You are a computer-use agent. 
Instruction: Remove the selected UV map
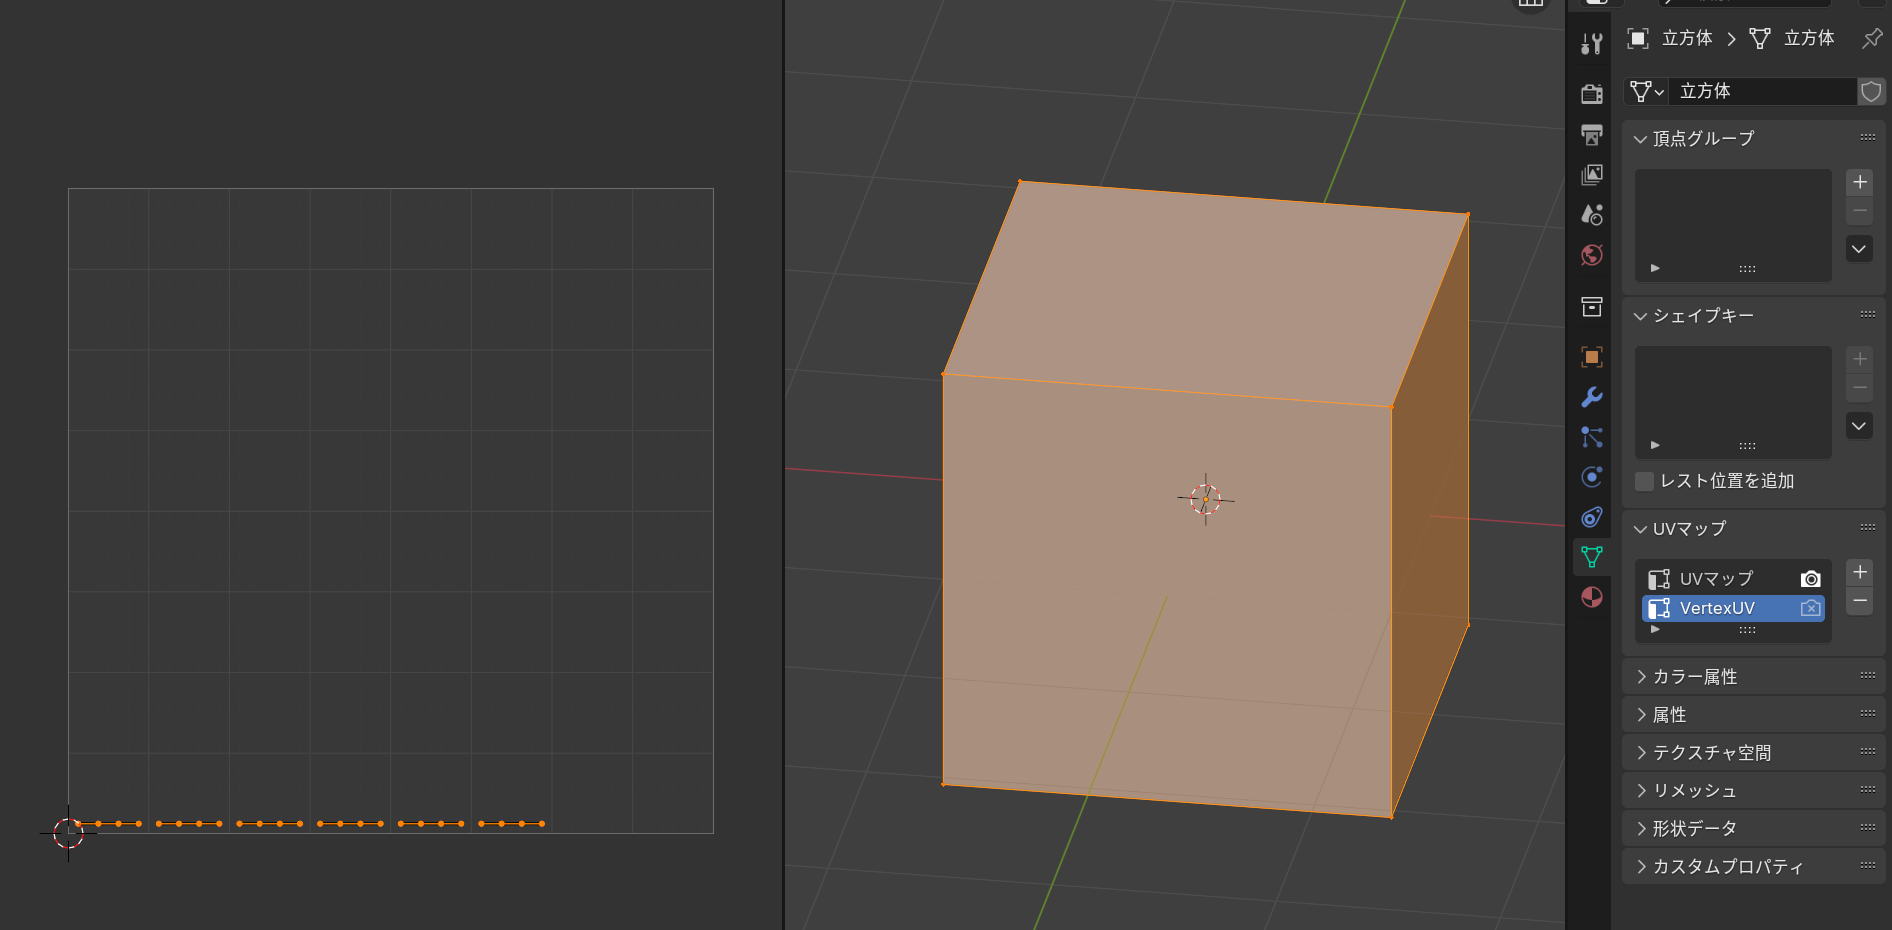1859,600
